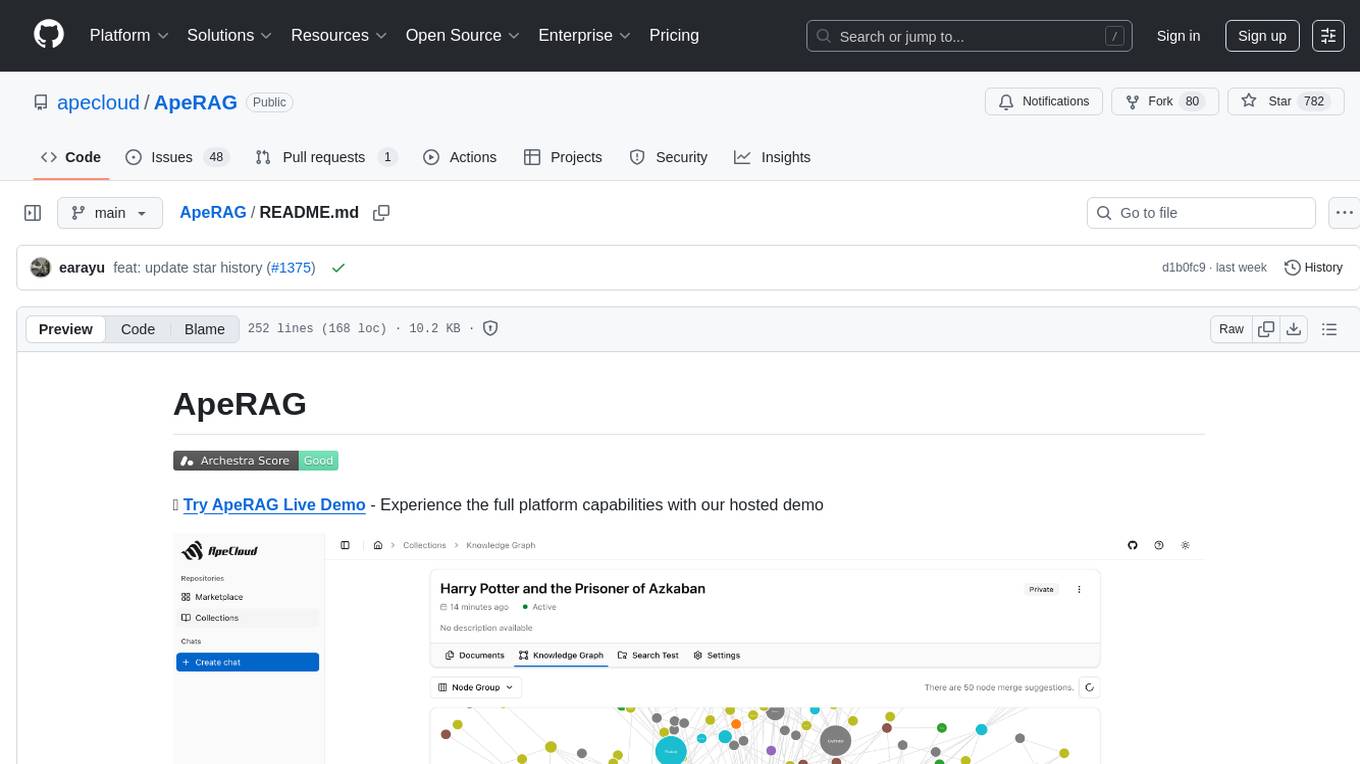This screenshot has width=1360, height=764.
Task: Open the file History
Action: coord(1313,268)
